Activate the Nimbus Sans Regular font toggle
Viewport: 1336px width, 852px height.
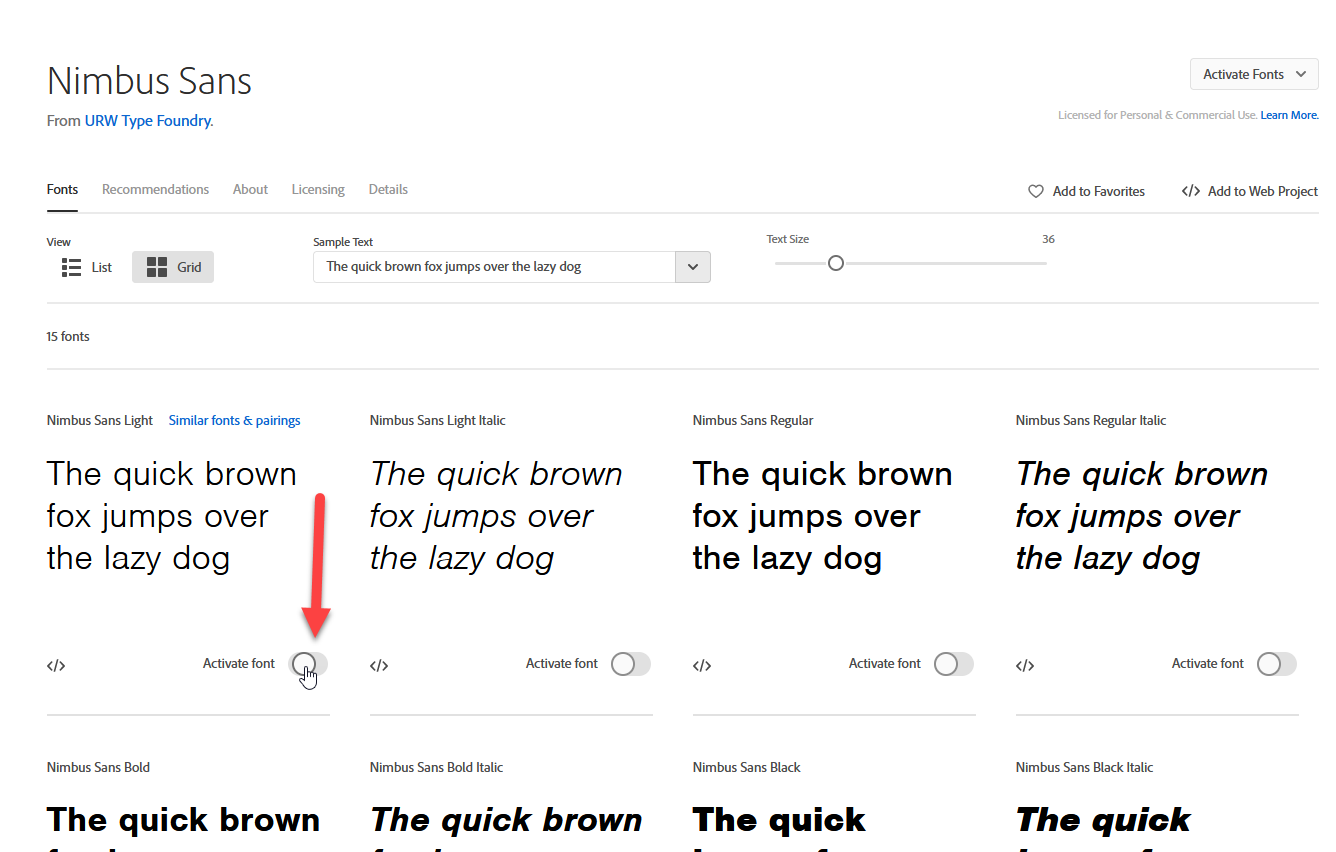[954, 664]
